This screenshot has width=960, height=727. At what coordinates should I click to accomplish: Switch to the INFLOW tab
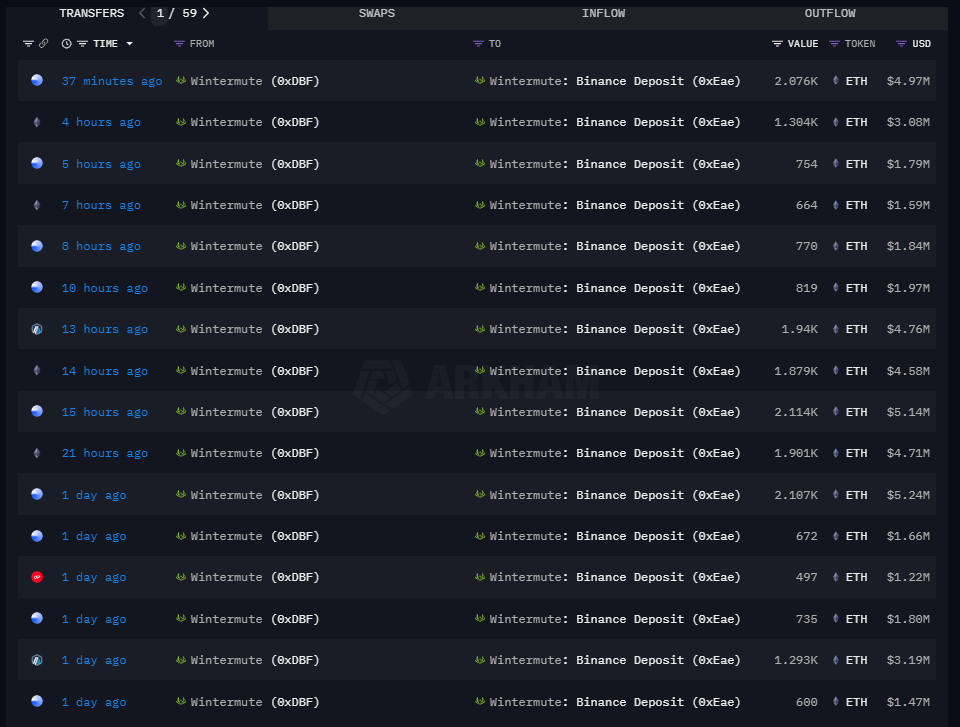click(603, 13)
